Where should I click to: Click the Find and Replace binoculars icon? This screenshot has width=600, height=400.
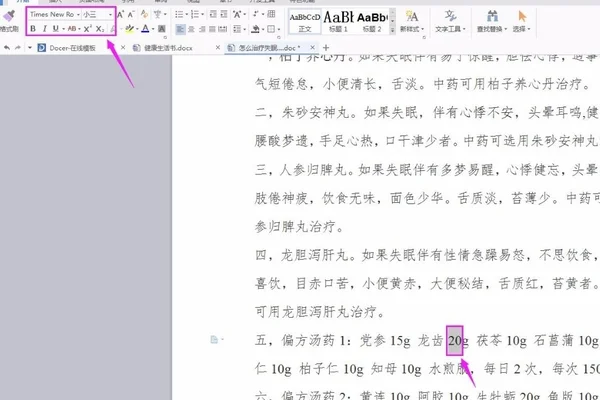[x=492, y=16]
